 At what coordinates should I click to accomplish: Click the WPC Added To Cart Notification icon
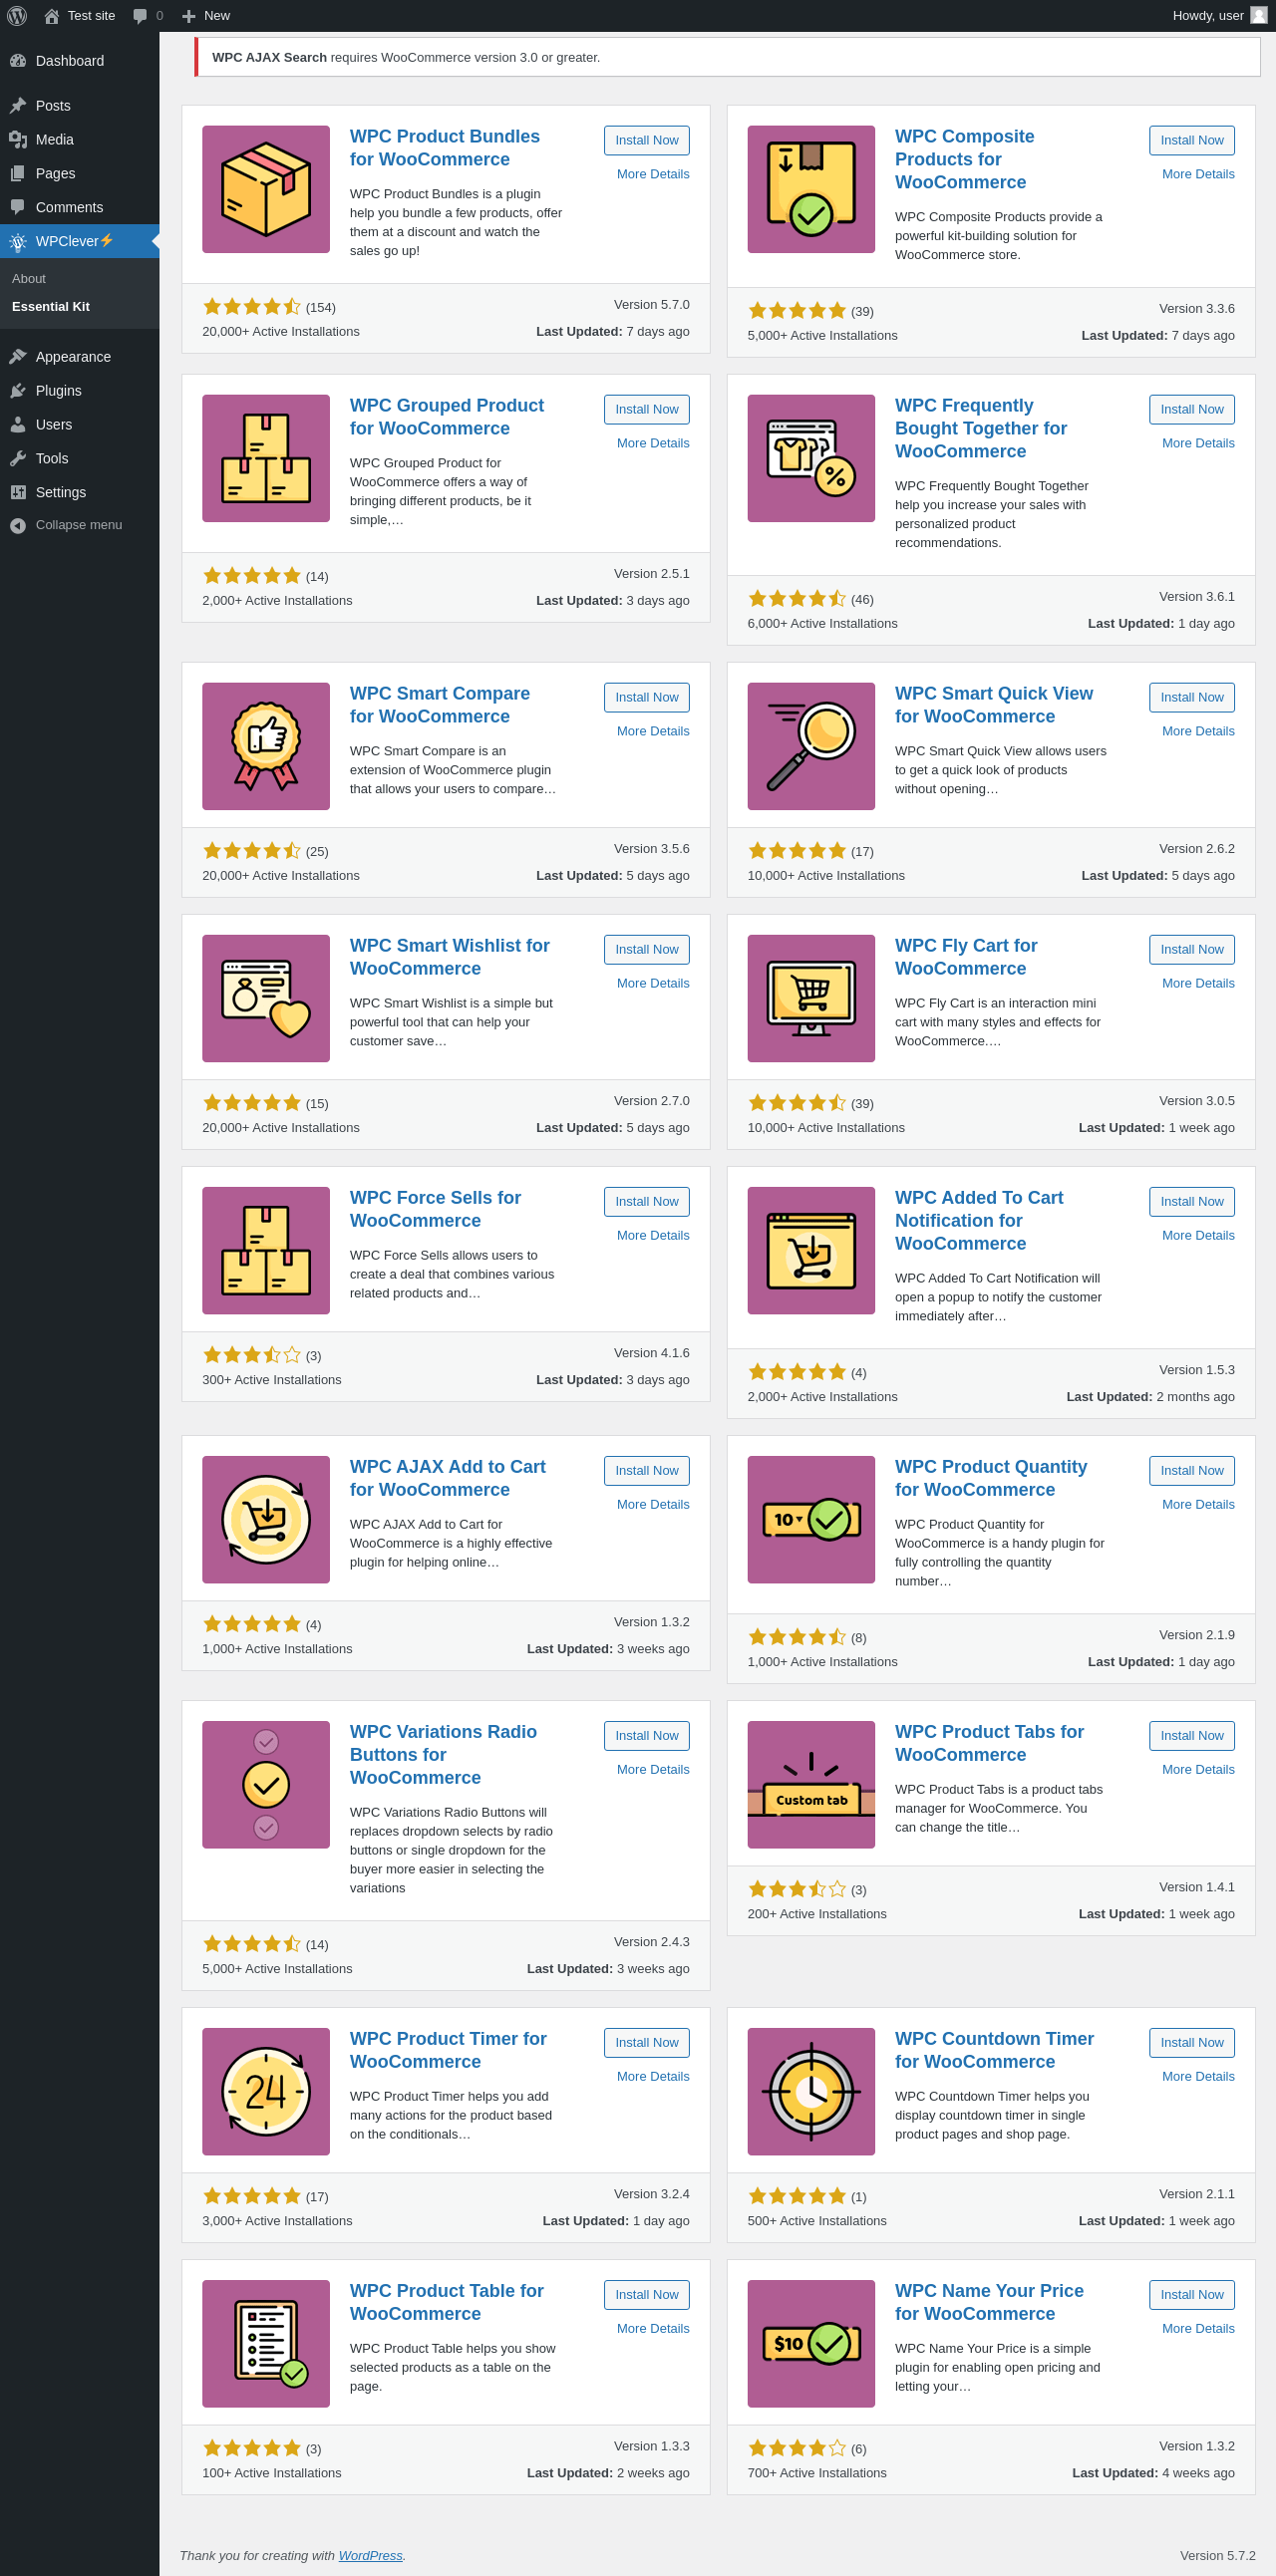click(x=811, y=1250)
